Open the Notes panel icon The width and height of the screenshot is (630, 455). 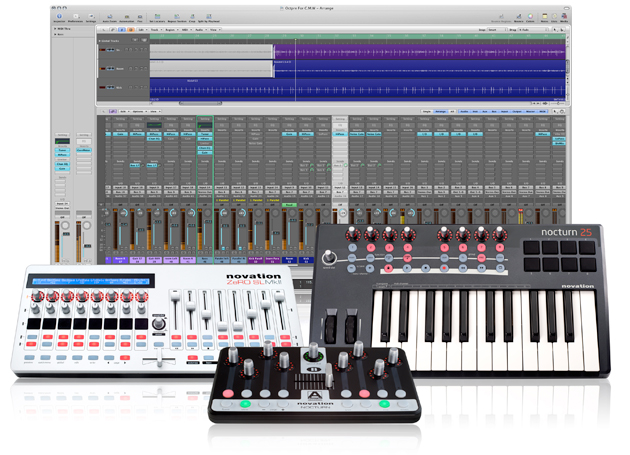[545, 18]
